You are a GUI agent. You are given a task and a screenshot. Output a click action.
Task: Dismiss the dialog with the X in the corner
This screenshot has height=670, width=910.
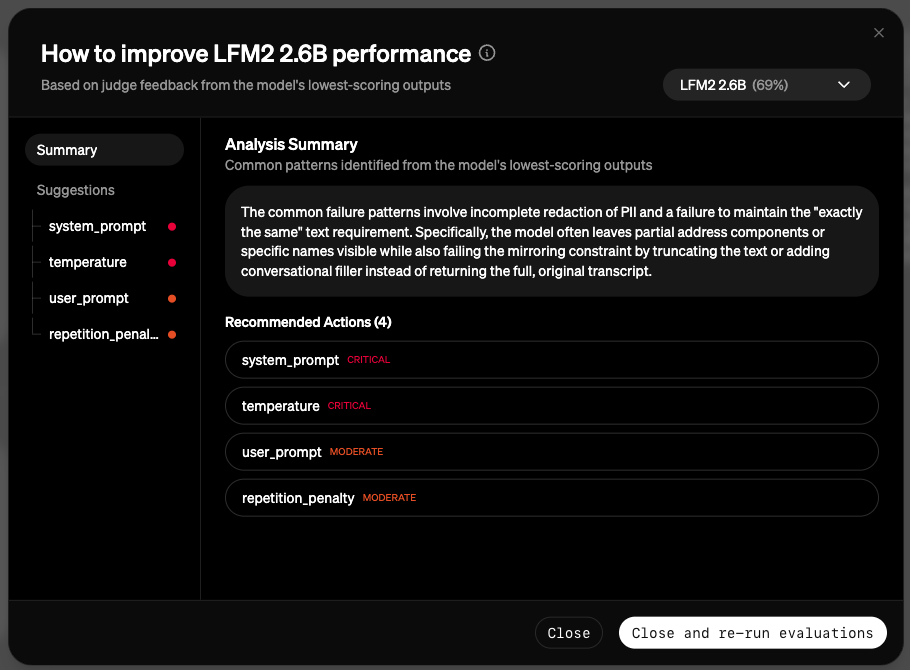click(x=878, y=32)
